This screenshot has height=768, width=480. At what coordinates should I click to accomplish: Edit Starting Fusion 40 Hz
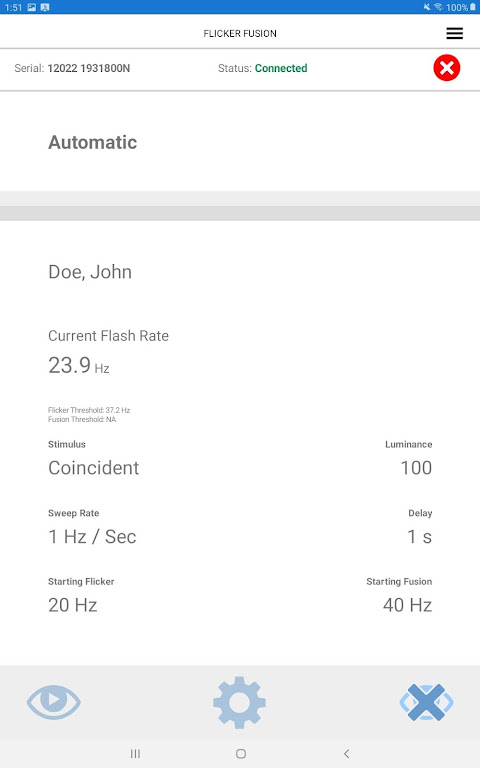407,605
